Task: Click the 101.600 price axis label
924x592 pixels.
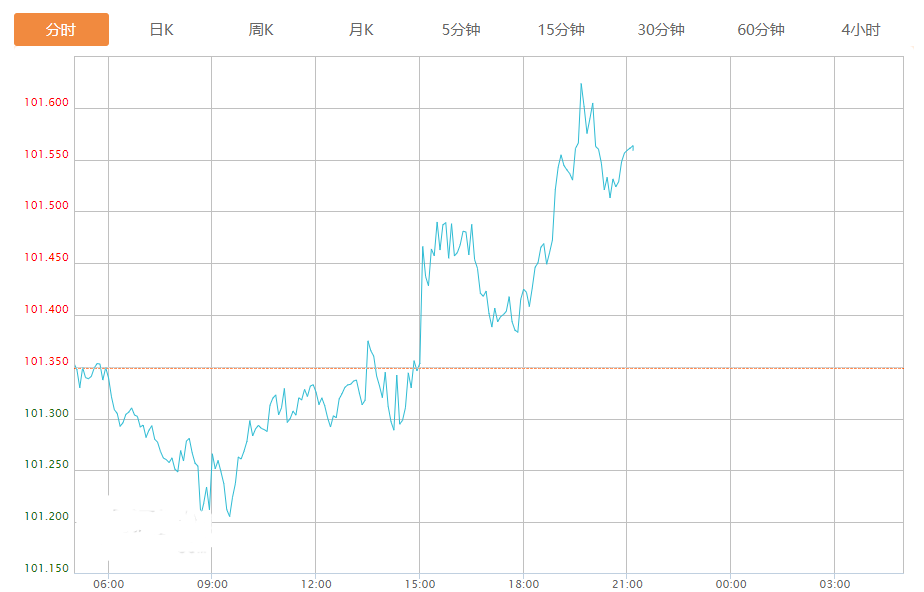Action: (47, 103)
